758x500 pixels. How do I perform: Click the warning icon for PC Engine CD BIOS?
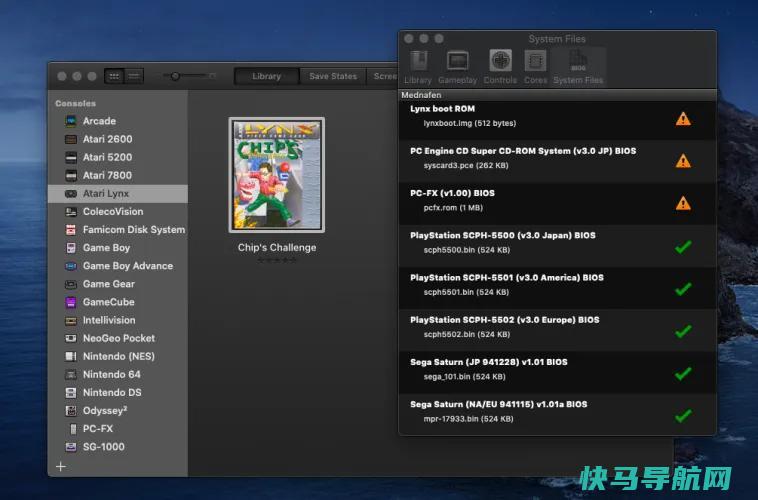pos(683,161)
